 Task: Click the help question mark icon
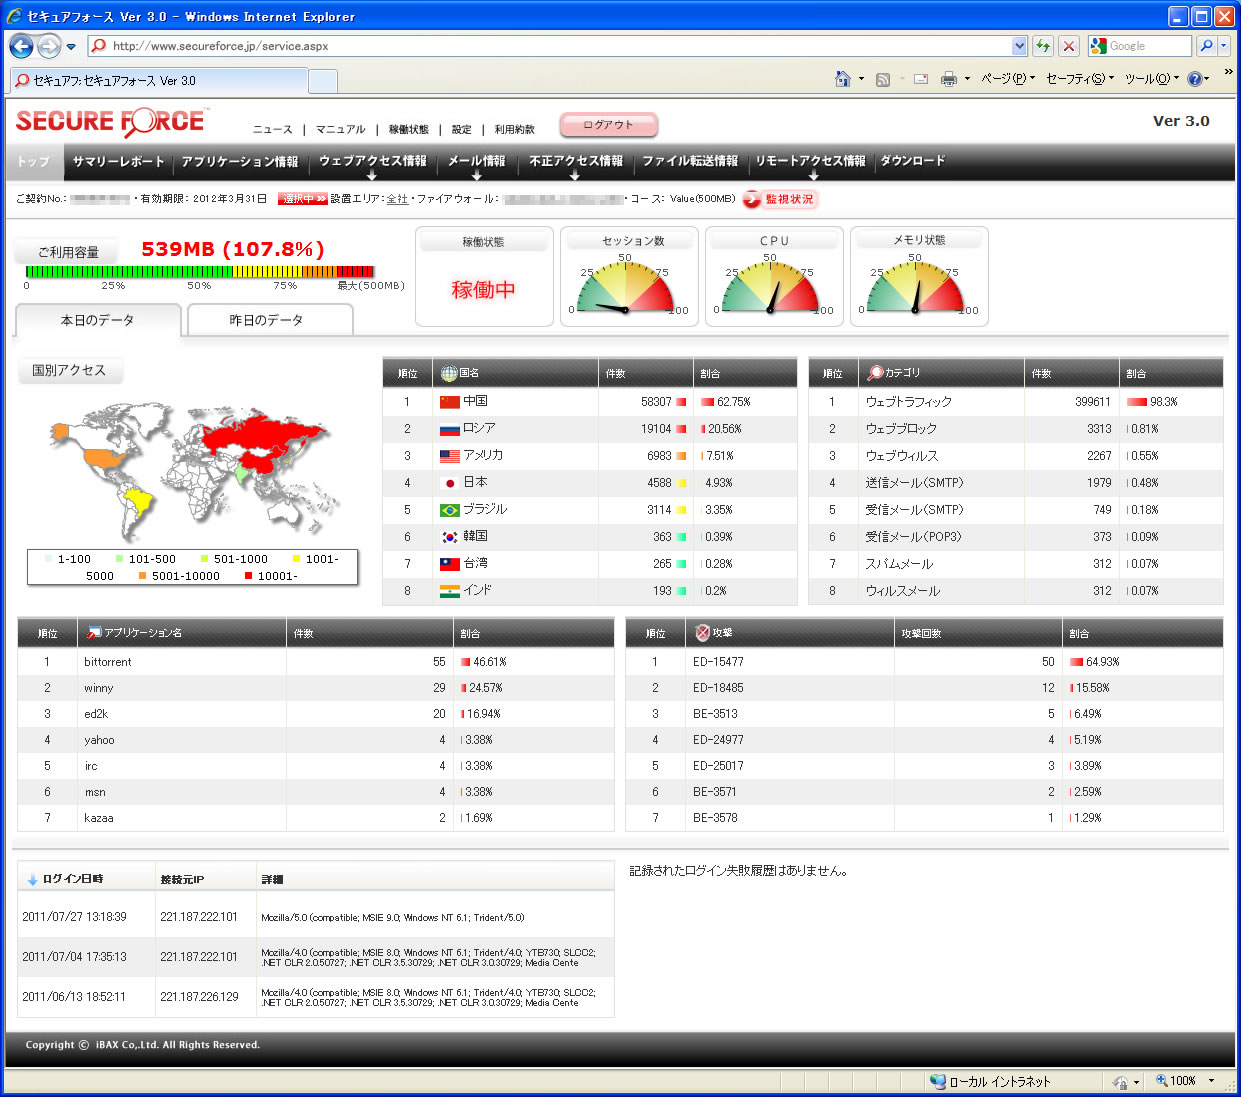pos(1194,79)
